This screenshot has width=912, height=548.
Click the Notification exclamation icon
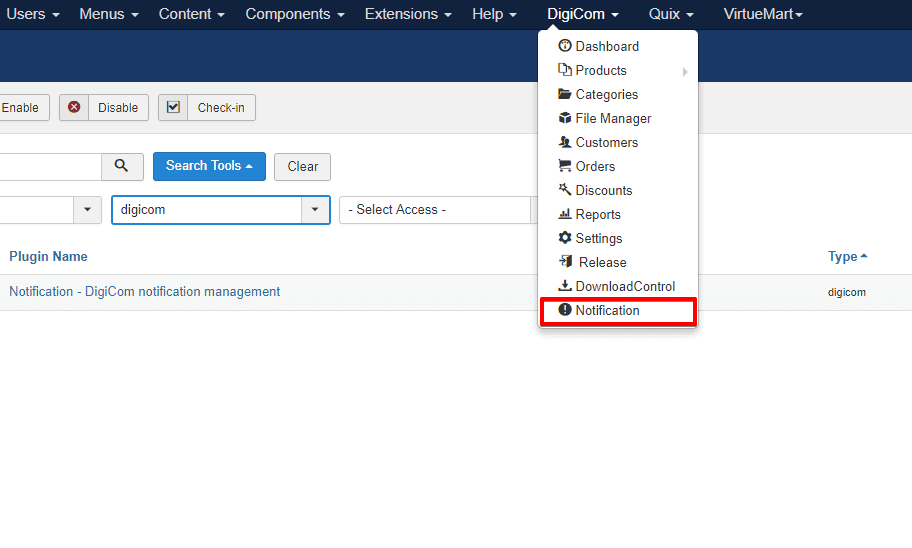click(x=565, y=310)
